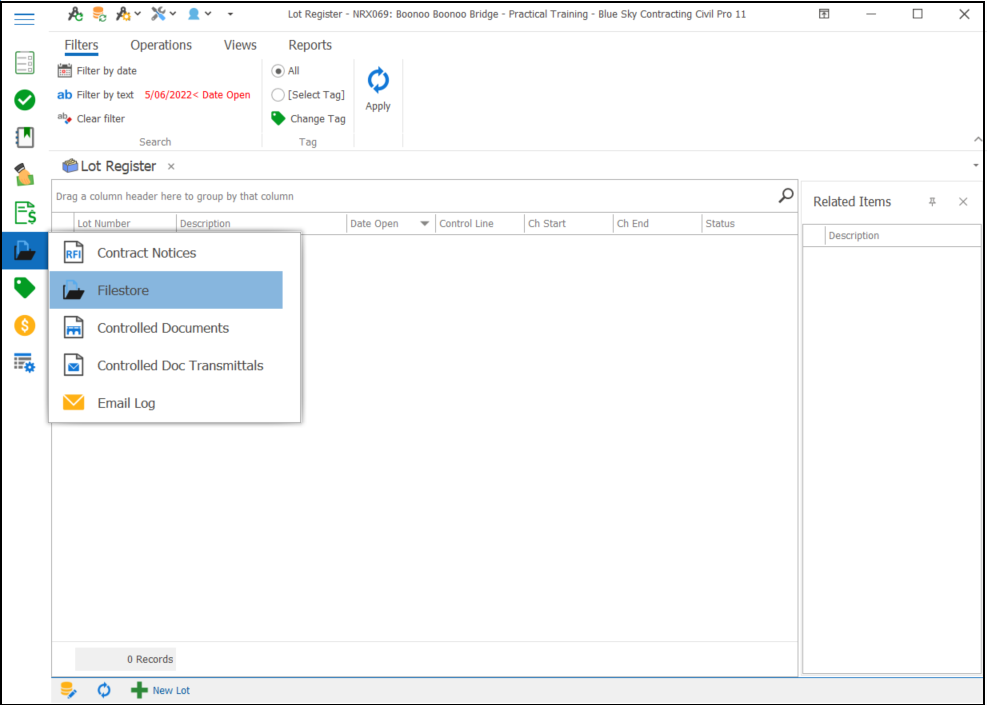Choose Controlled Doc Transmittals menu entry
987x705 pixels.
(180, 366)
